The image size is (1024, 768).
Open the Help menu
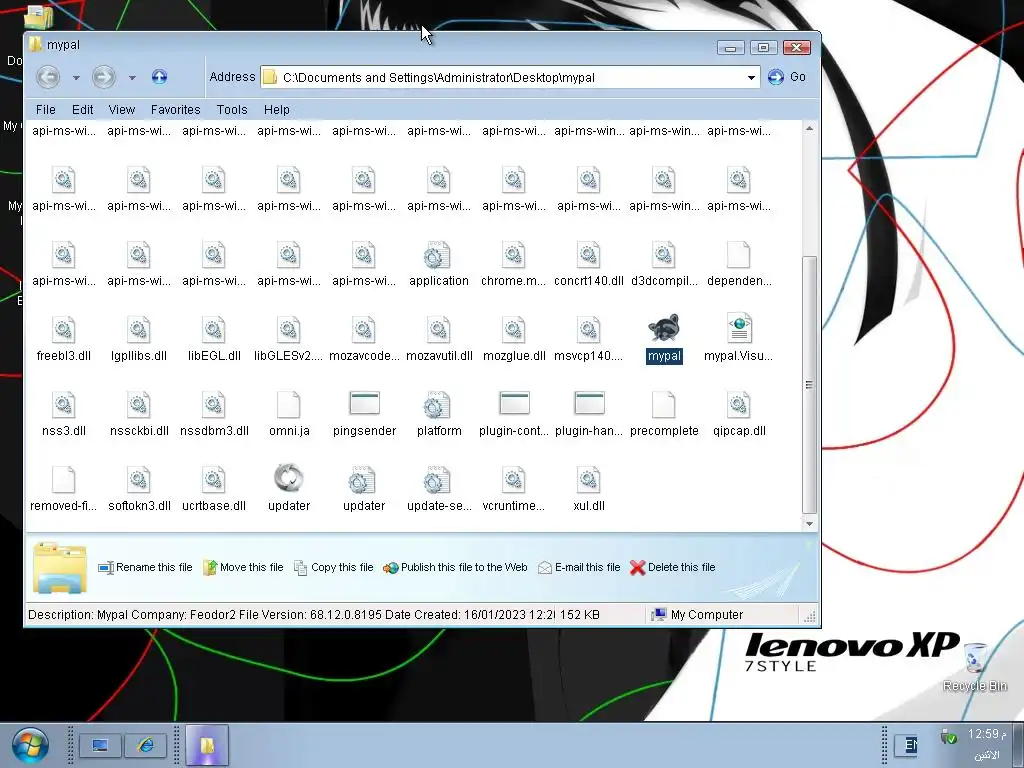click(277, 110)
